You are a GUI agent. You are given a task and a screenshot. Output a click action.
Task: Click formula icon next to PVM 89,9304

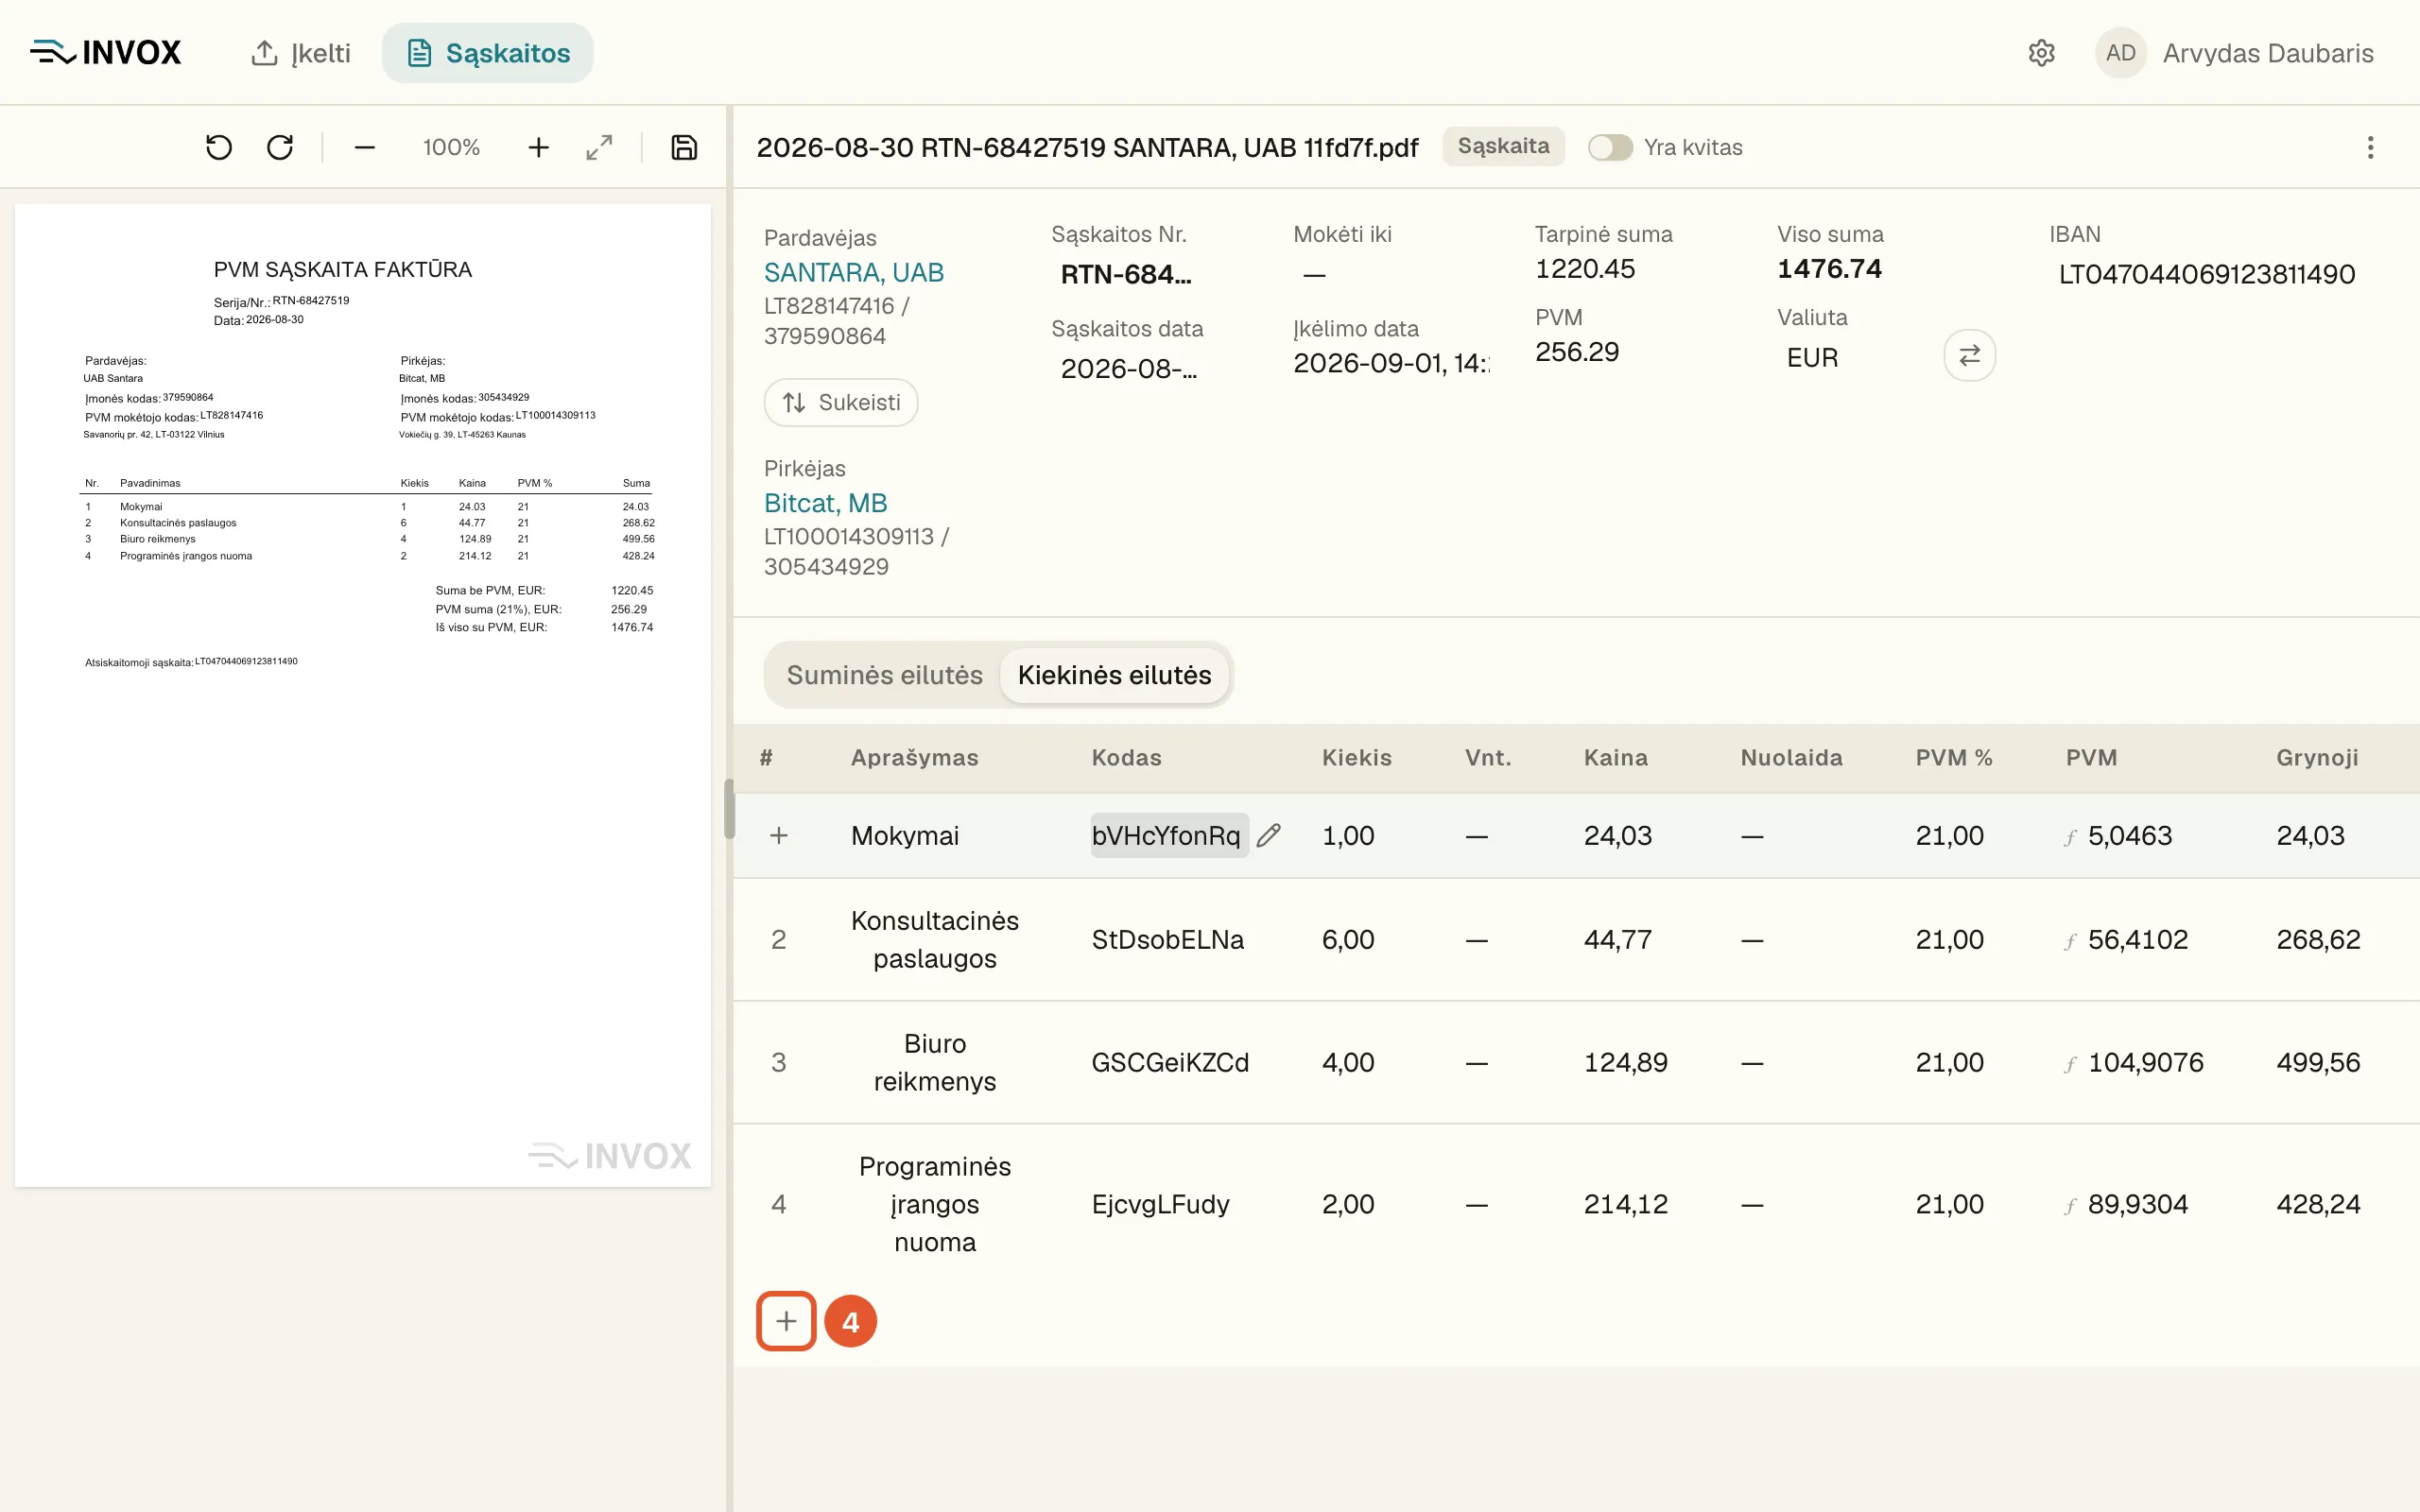[x=2070, y=1207]
